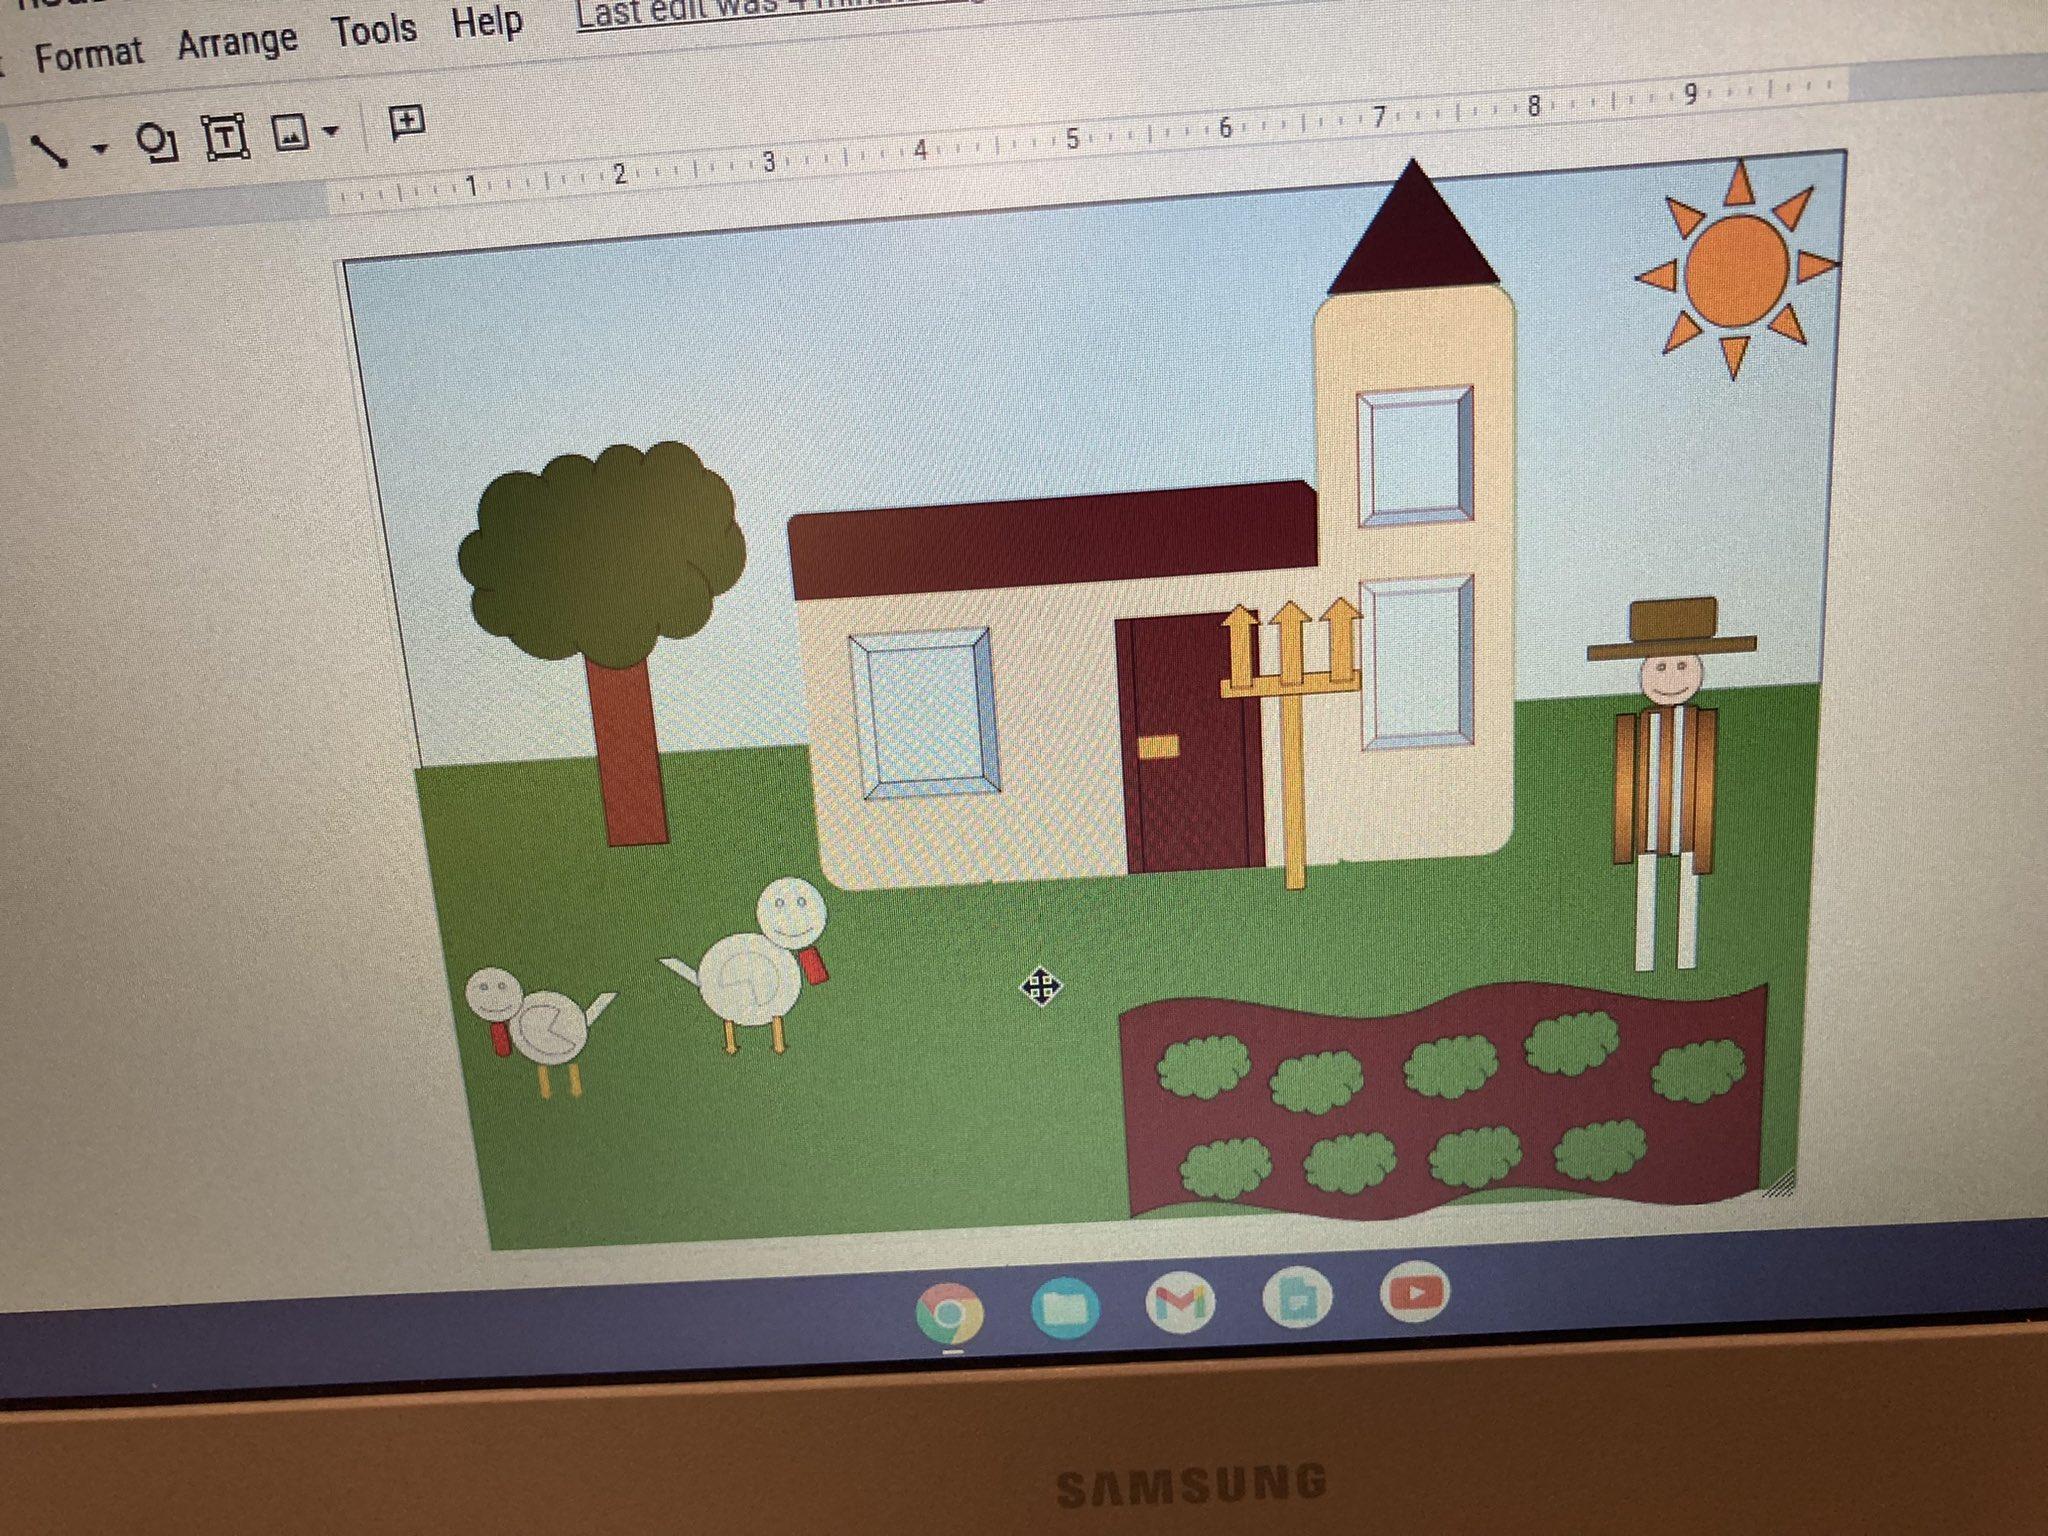
Task: Click the Insert image icon
Action: 290,133
